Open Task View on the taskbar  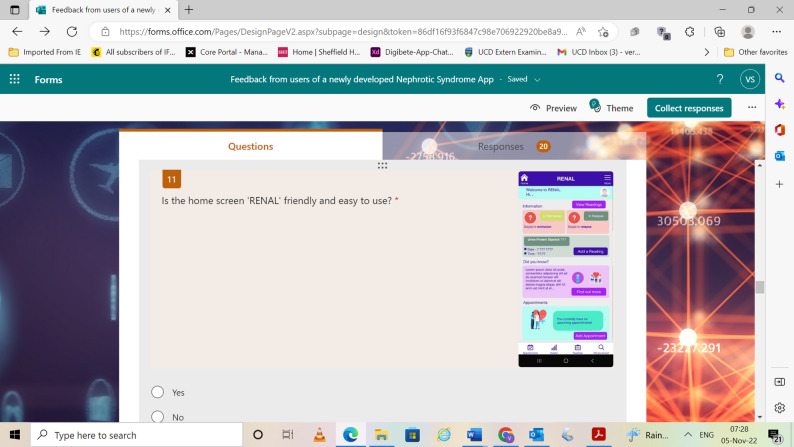(x=288, y=434)
